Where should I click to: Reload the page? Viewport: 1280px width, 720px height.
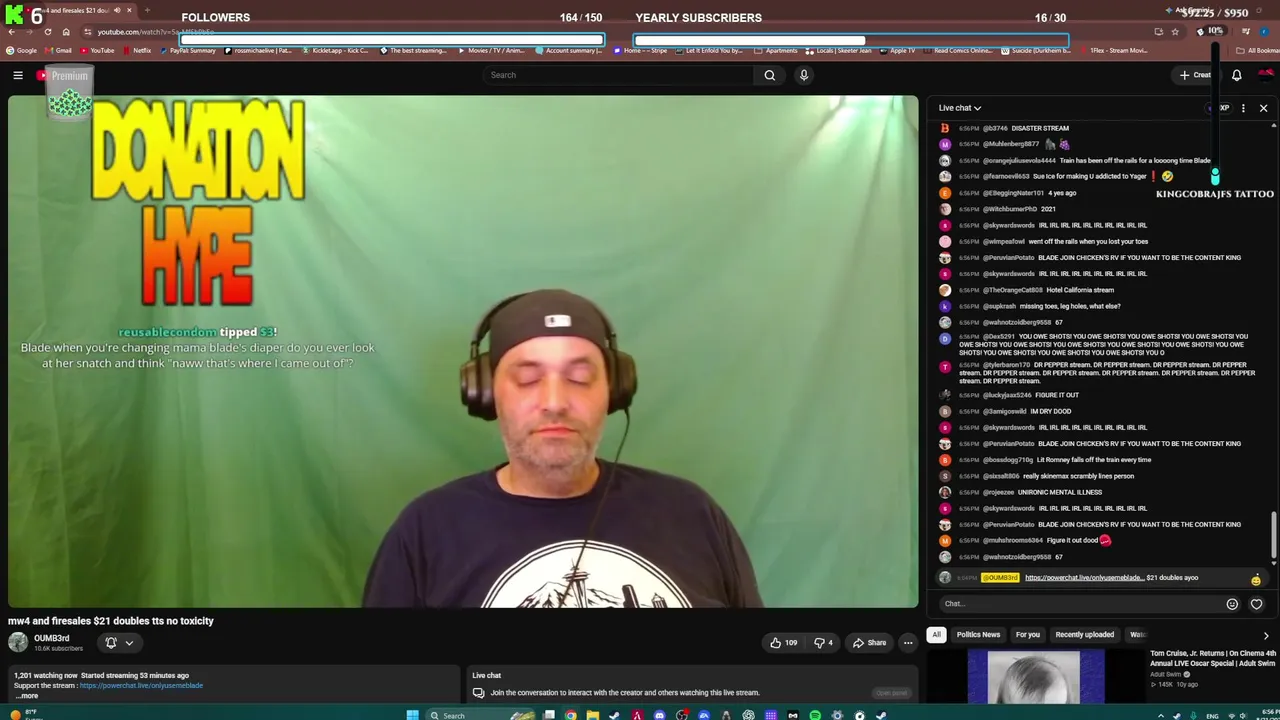48,32
